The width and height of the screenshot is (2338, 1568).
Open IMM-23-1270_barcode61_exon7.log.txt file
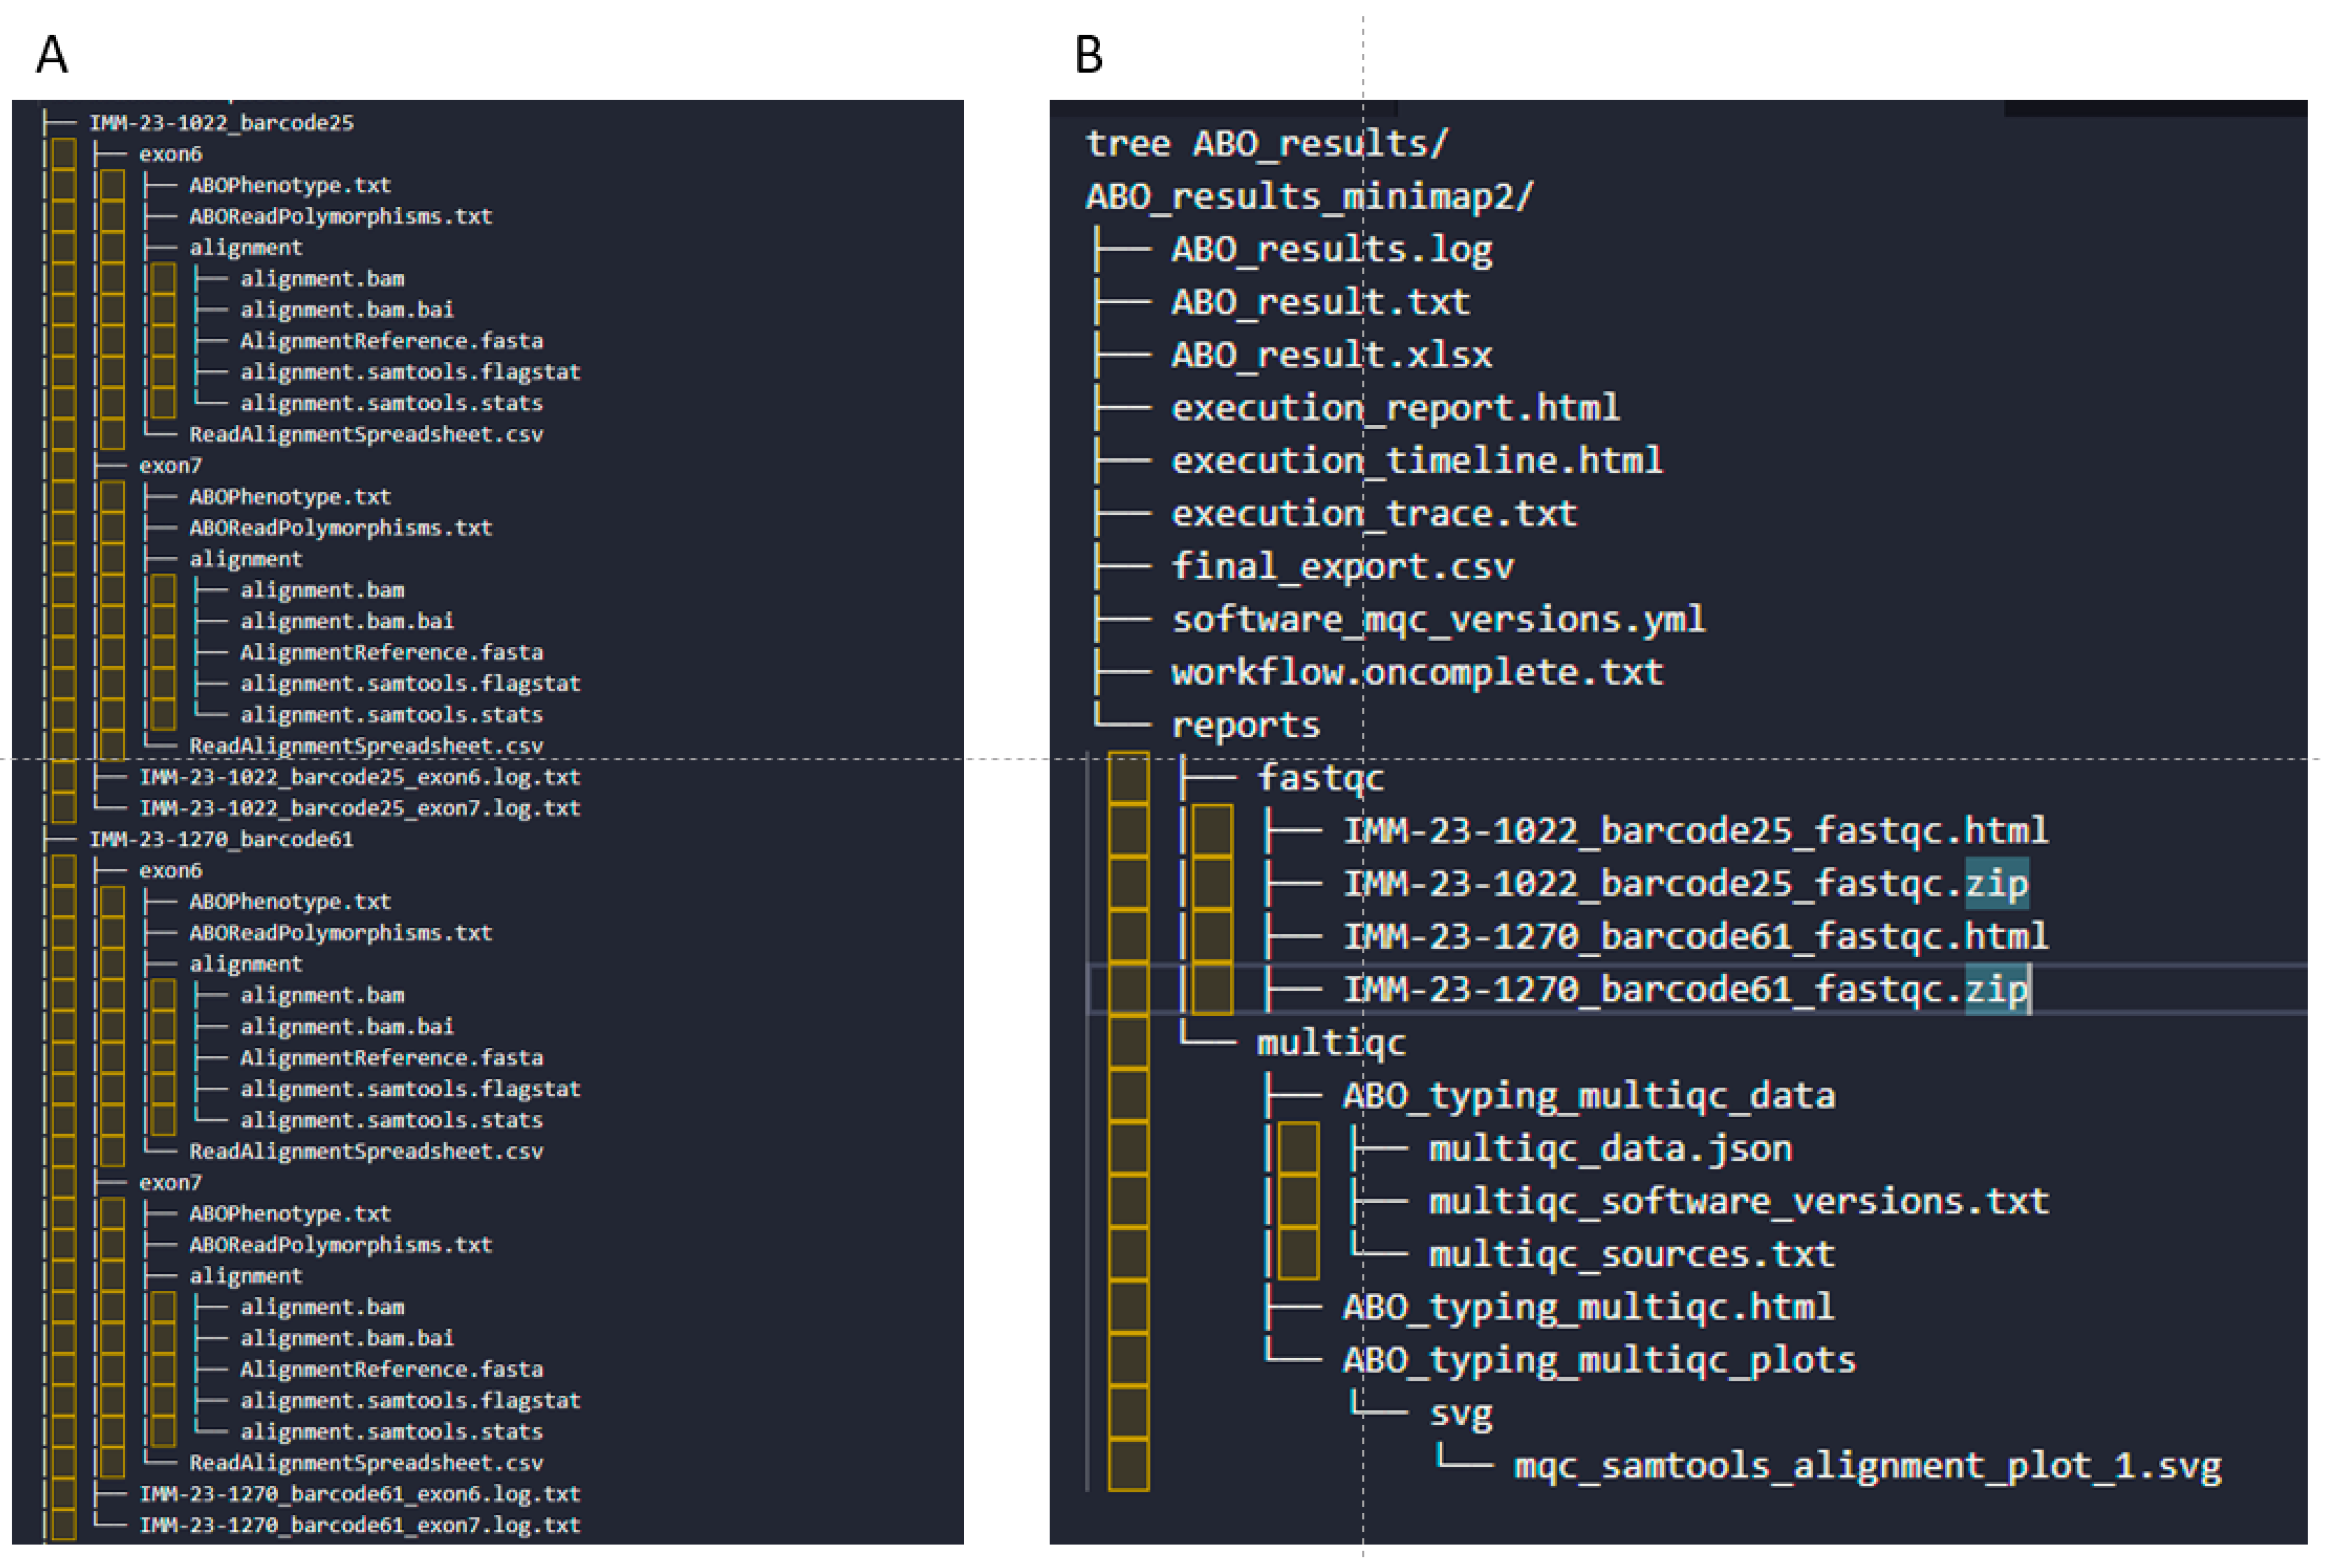click(x=359, y=1525)
